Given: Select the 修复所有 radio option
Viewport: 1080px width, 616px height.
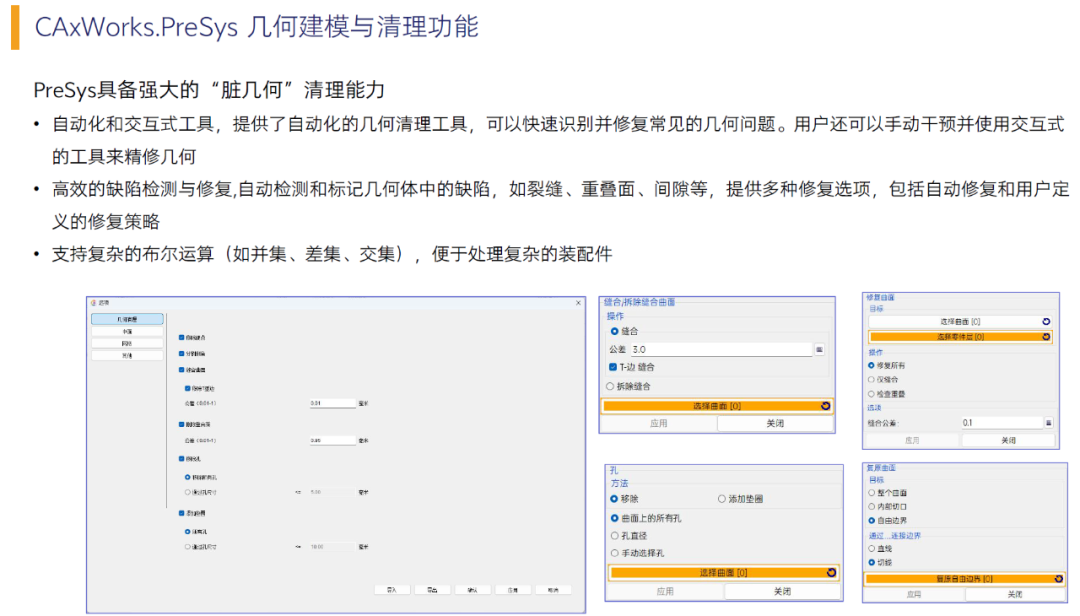Looking at the screenshot, I should pos(871,366).
